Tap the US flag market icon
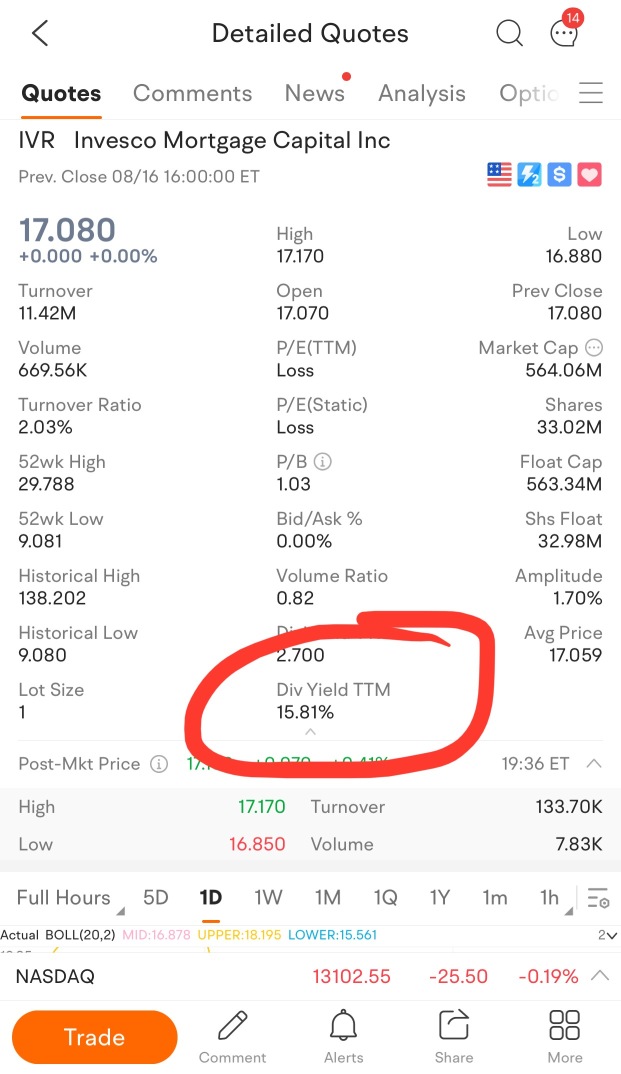The image size is (621, 1074). [x=499, y=175]
